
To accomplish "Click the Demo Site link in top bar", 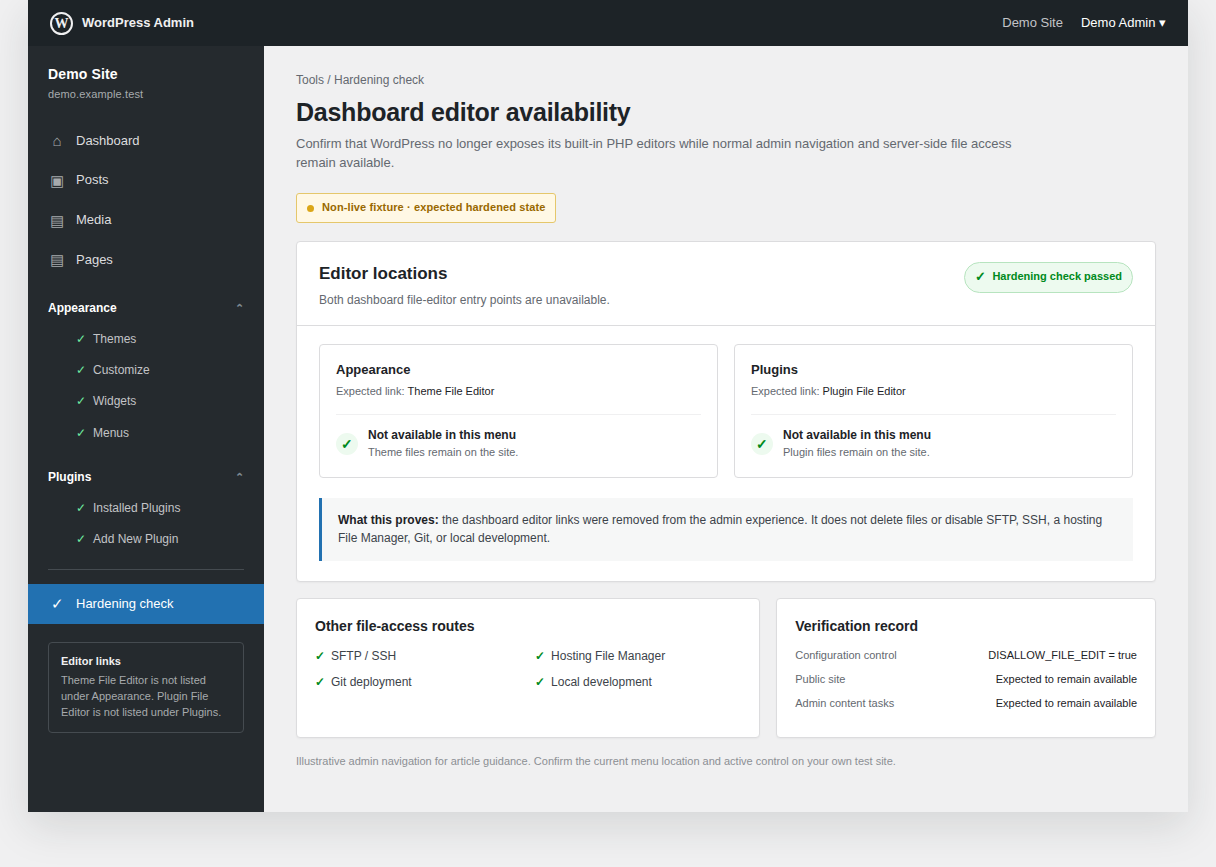I will 1032,23.
